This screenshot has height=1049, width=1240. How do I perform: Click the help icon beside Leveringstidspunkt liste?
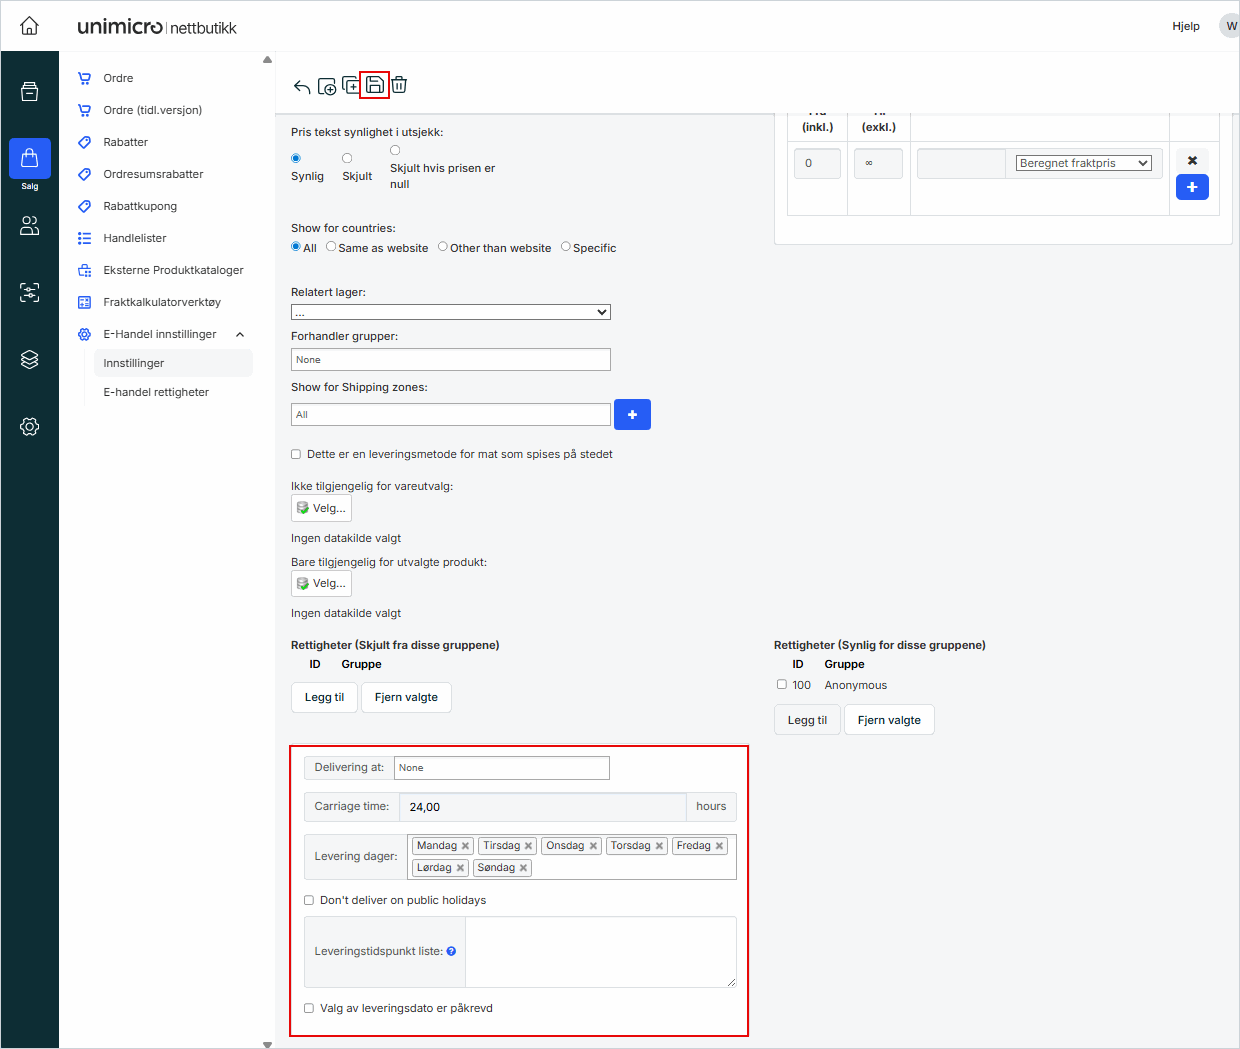[x=451, y=951]
